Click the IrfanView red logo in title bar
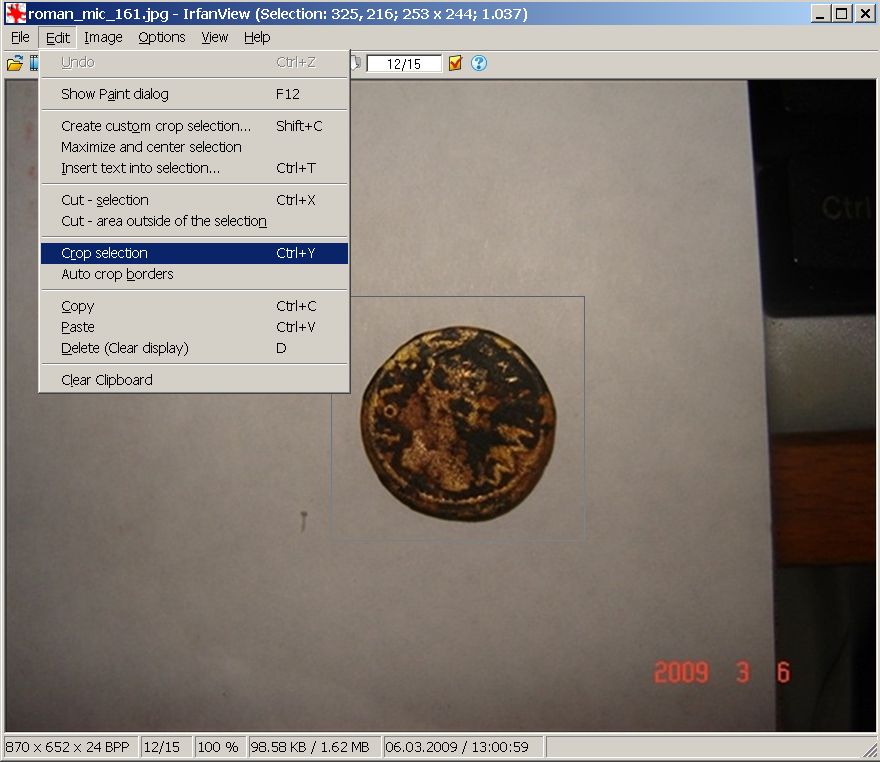The height and width of the screenshot is (762, 880). [15, 14]
